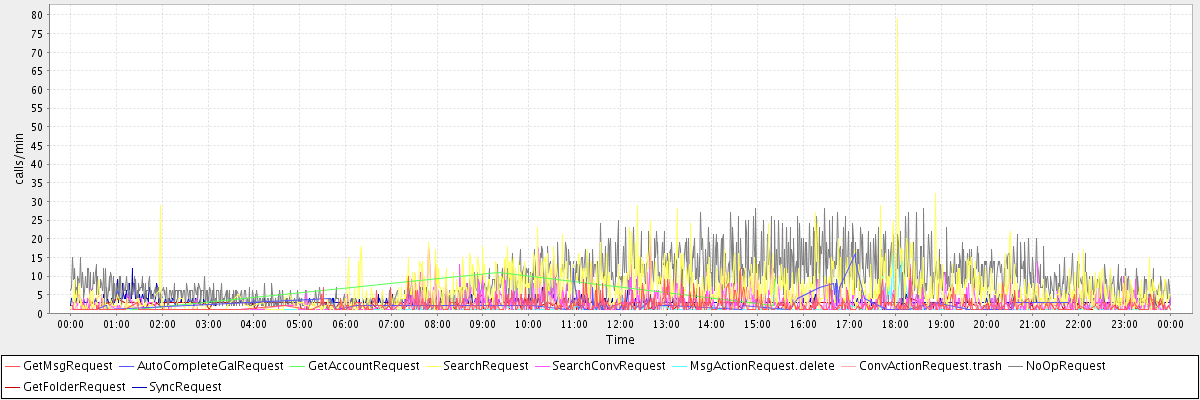Select the cyan MsgActionRequest.delete legend marker
Viewport: 1200px width, 400px height.
[679, 366]
